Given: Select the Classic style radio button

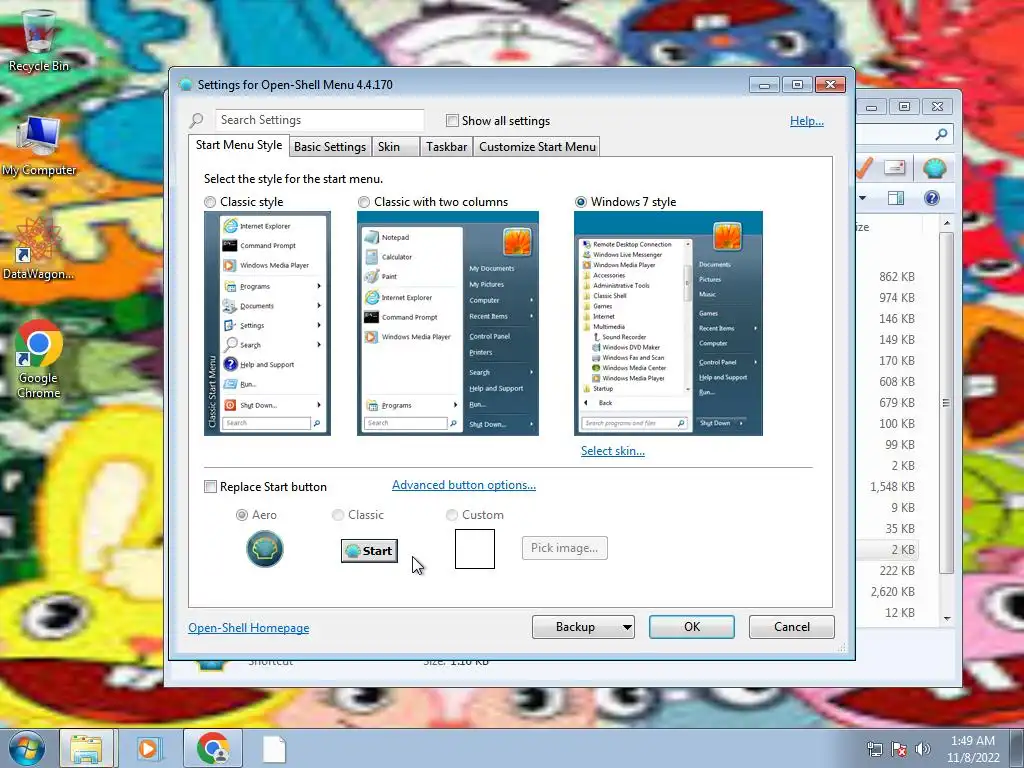Looking at the screenshot, I should click(x=210, y=202).
